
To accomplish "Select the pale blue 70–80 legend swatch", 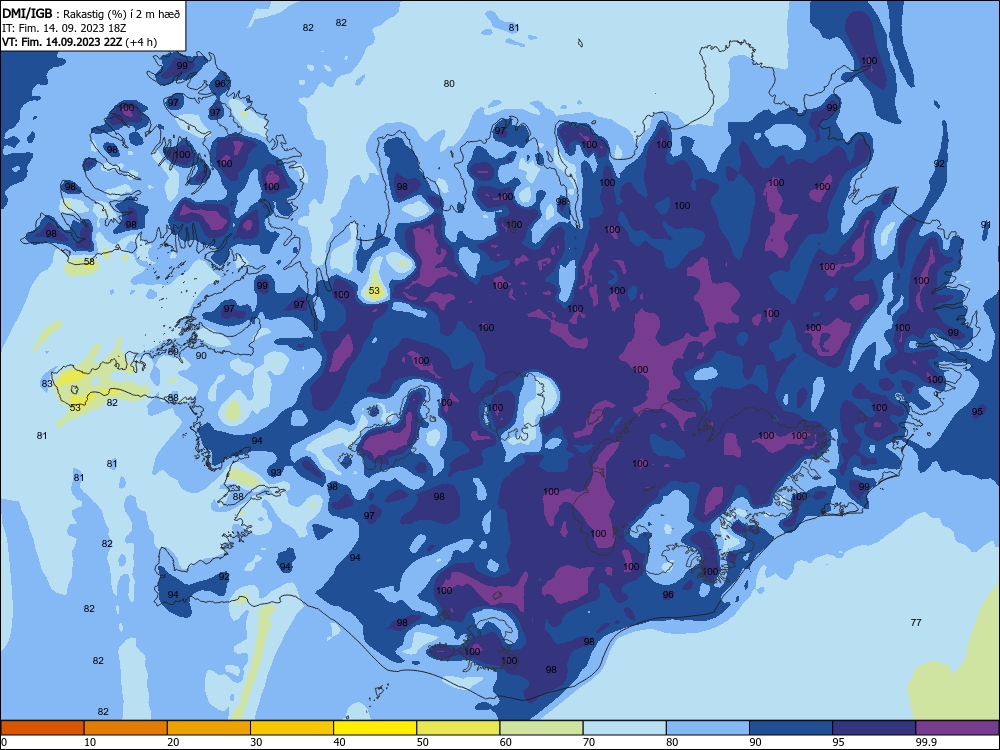I will [624, 728].
